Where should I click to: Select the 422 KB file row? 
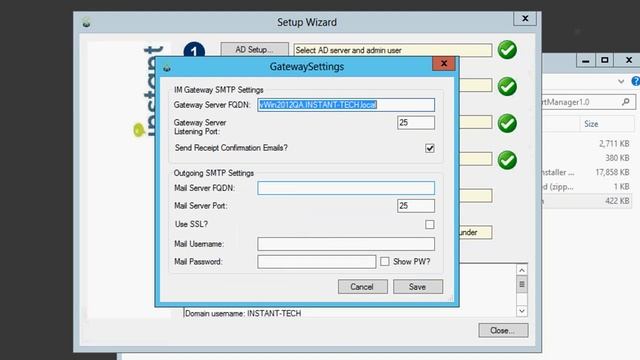(x=588, y=201)
